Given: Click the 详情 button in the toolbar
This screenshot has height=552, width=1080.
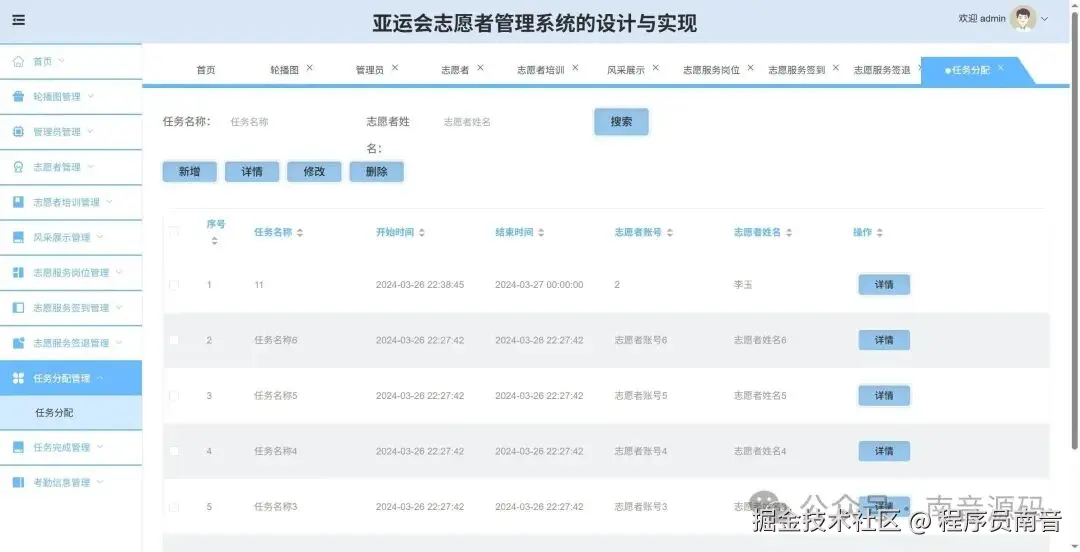Looking at the screenshot, I should click(252, 172).
